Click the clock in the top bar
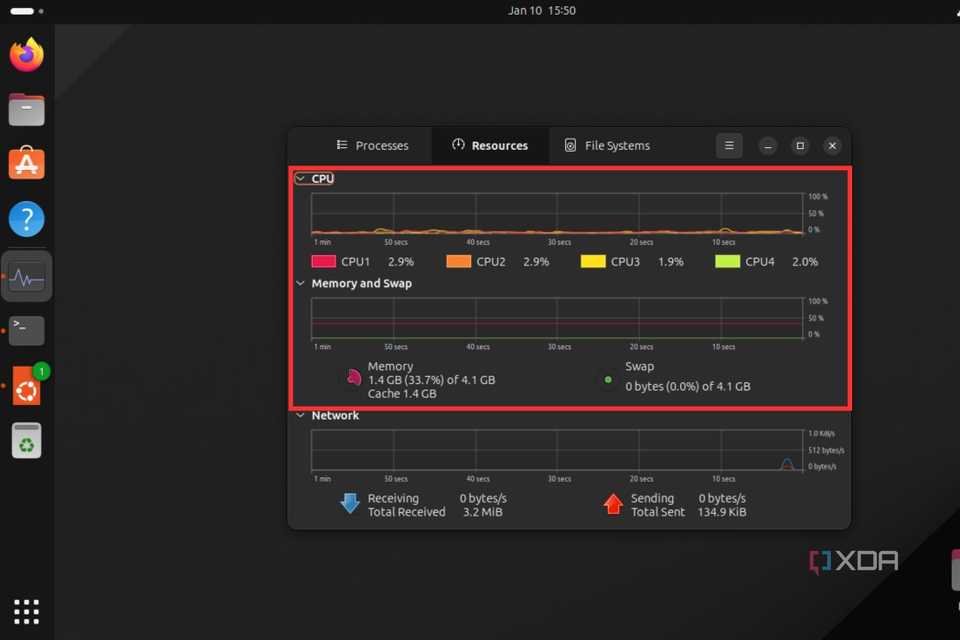 (x=542, y=11)
